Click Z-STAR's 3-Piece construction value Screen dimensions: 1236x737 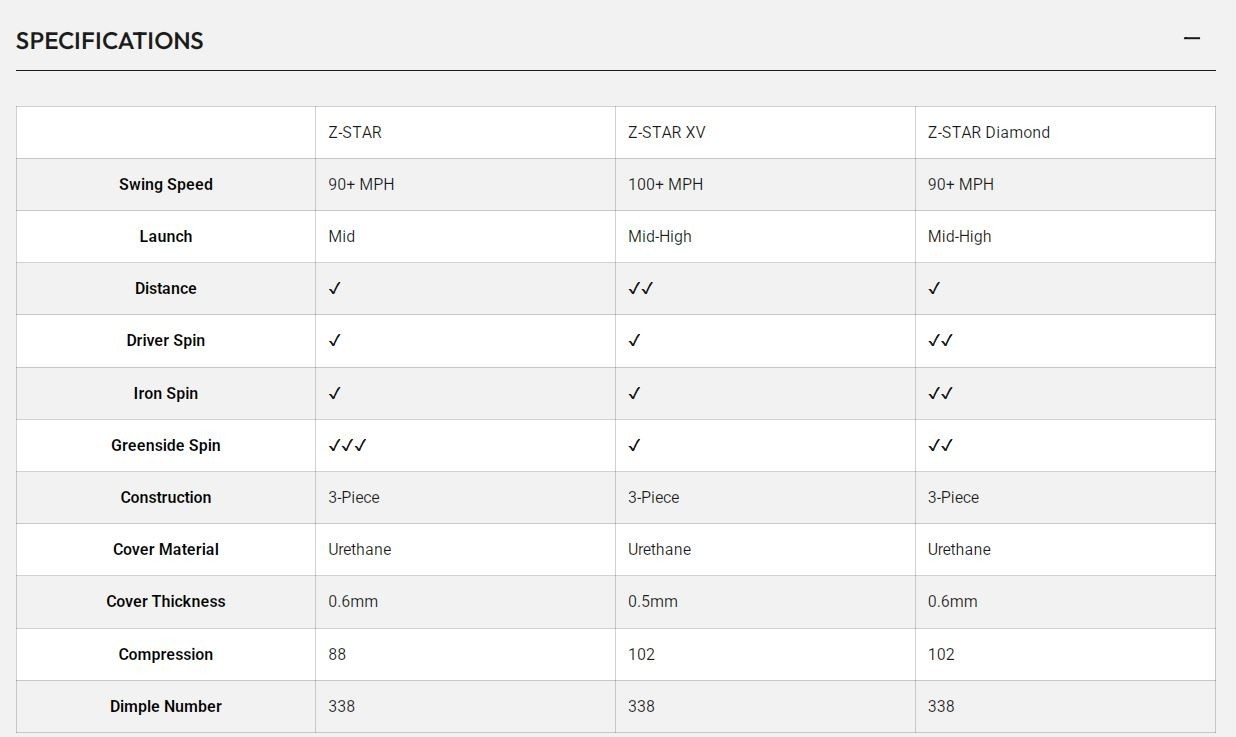click(x=354, y=497)
